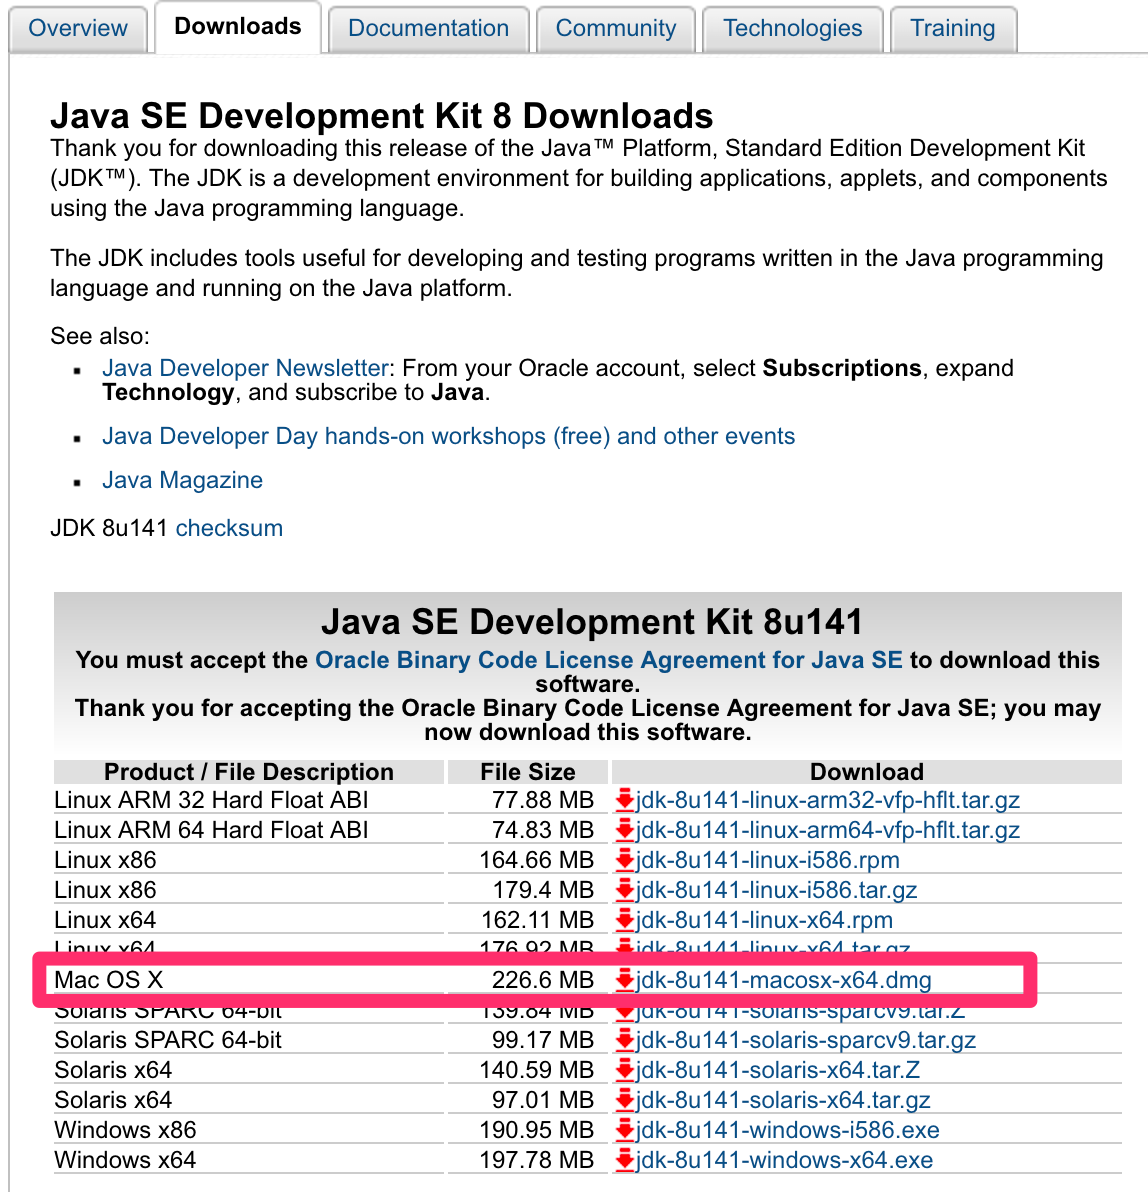
Task: Click download arrow icon for linux-arm64-vfp-hflt.tar.gz
Action: [625, 830]
